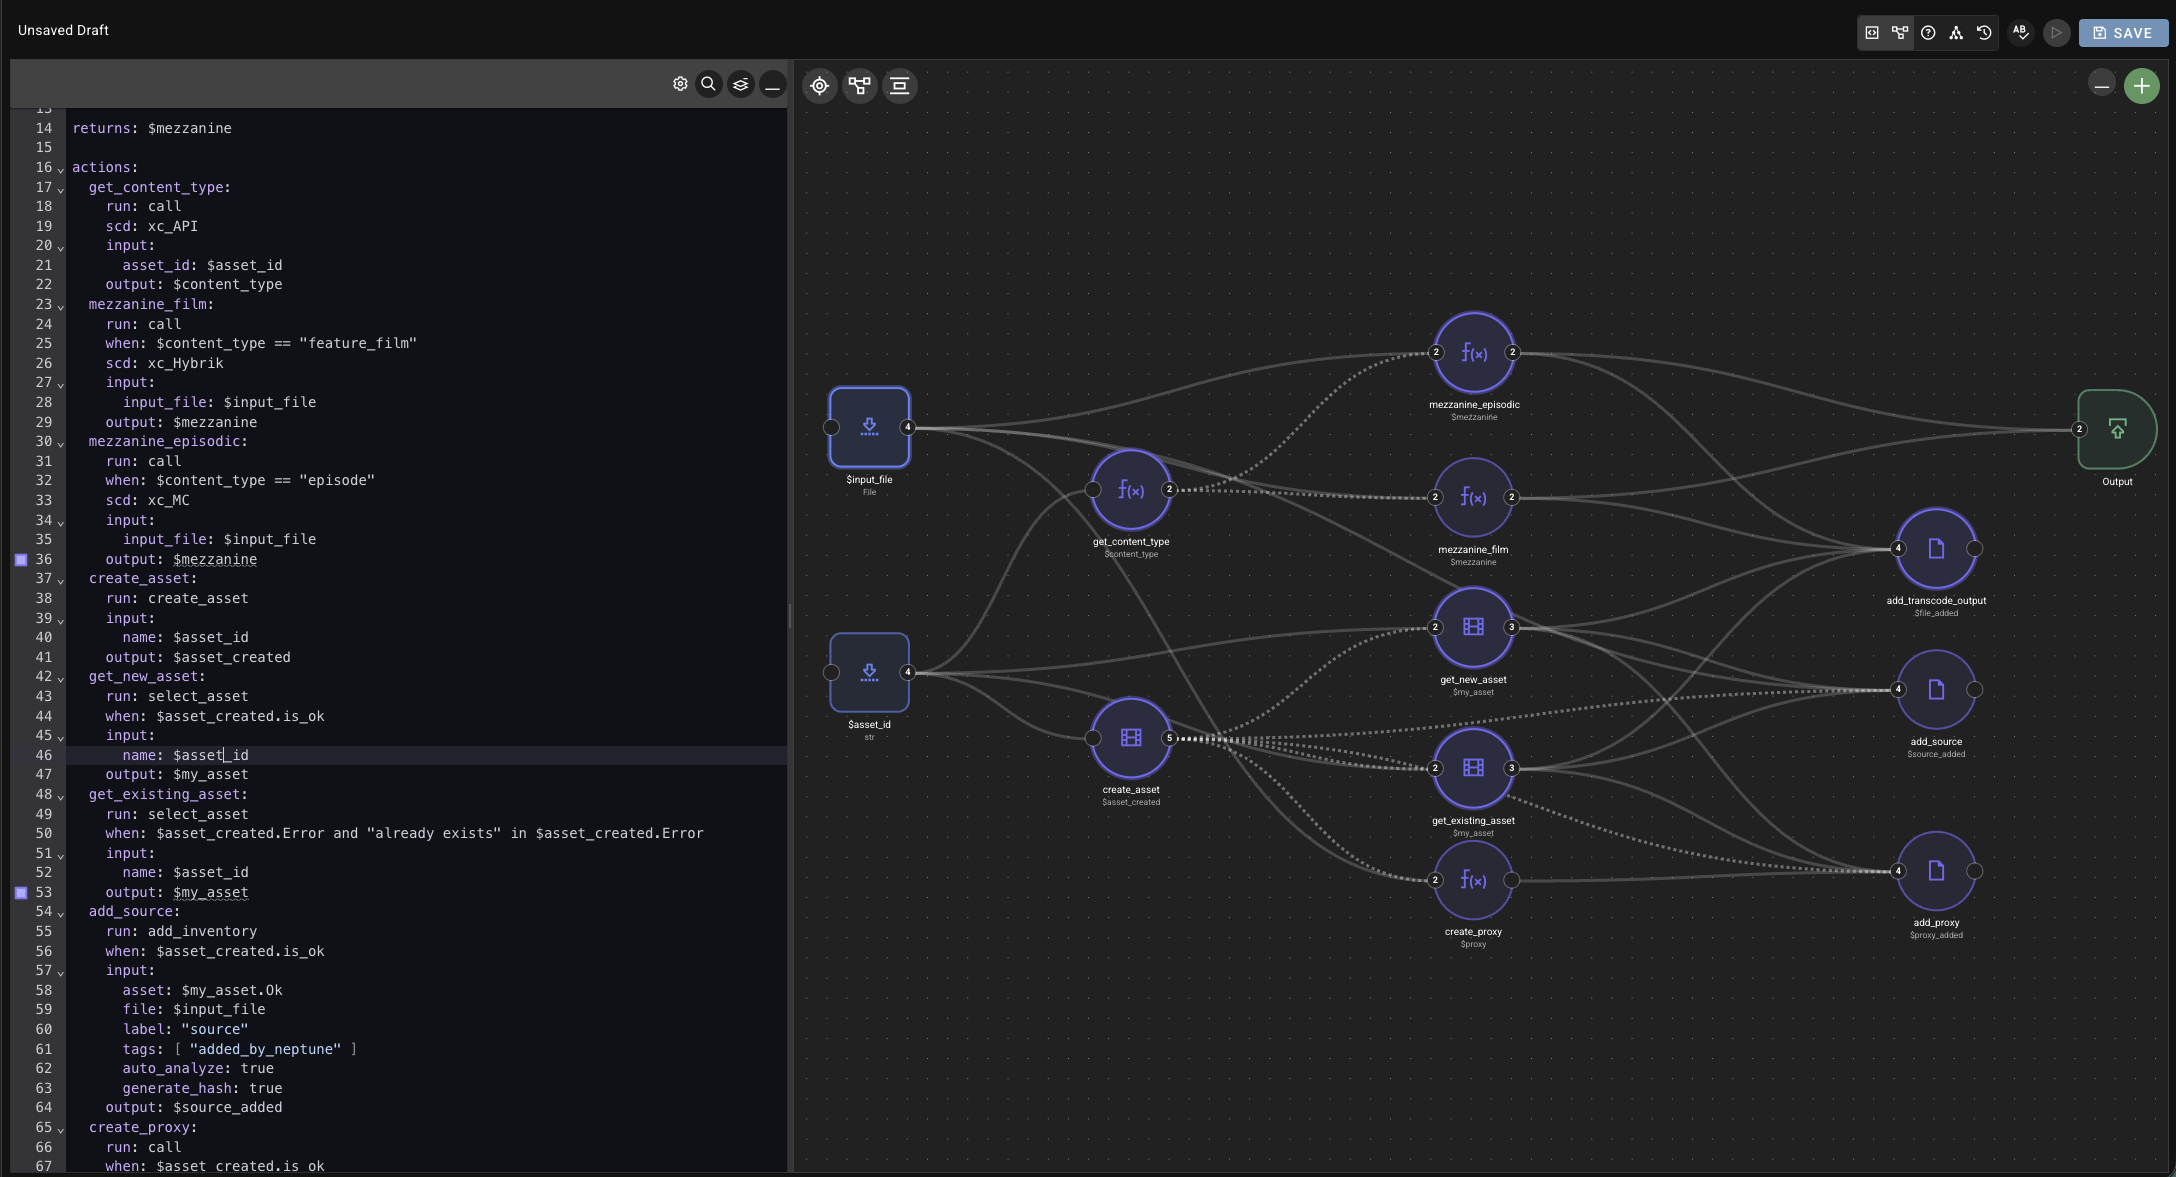Viewport: 2176px width, 1177px height.
Task: Click 'scd: xc_Hybrik' text
Action: point(165,363)
